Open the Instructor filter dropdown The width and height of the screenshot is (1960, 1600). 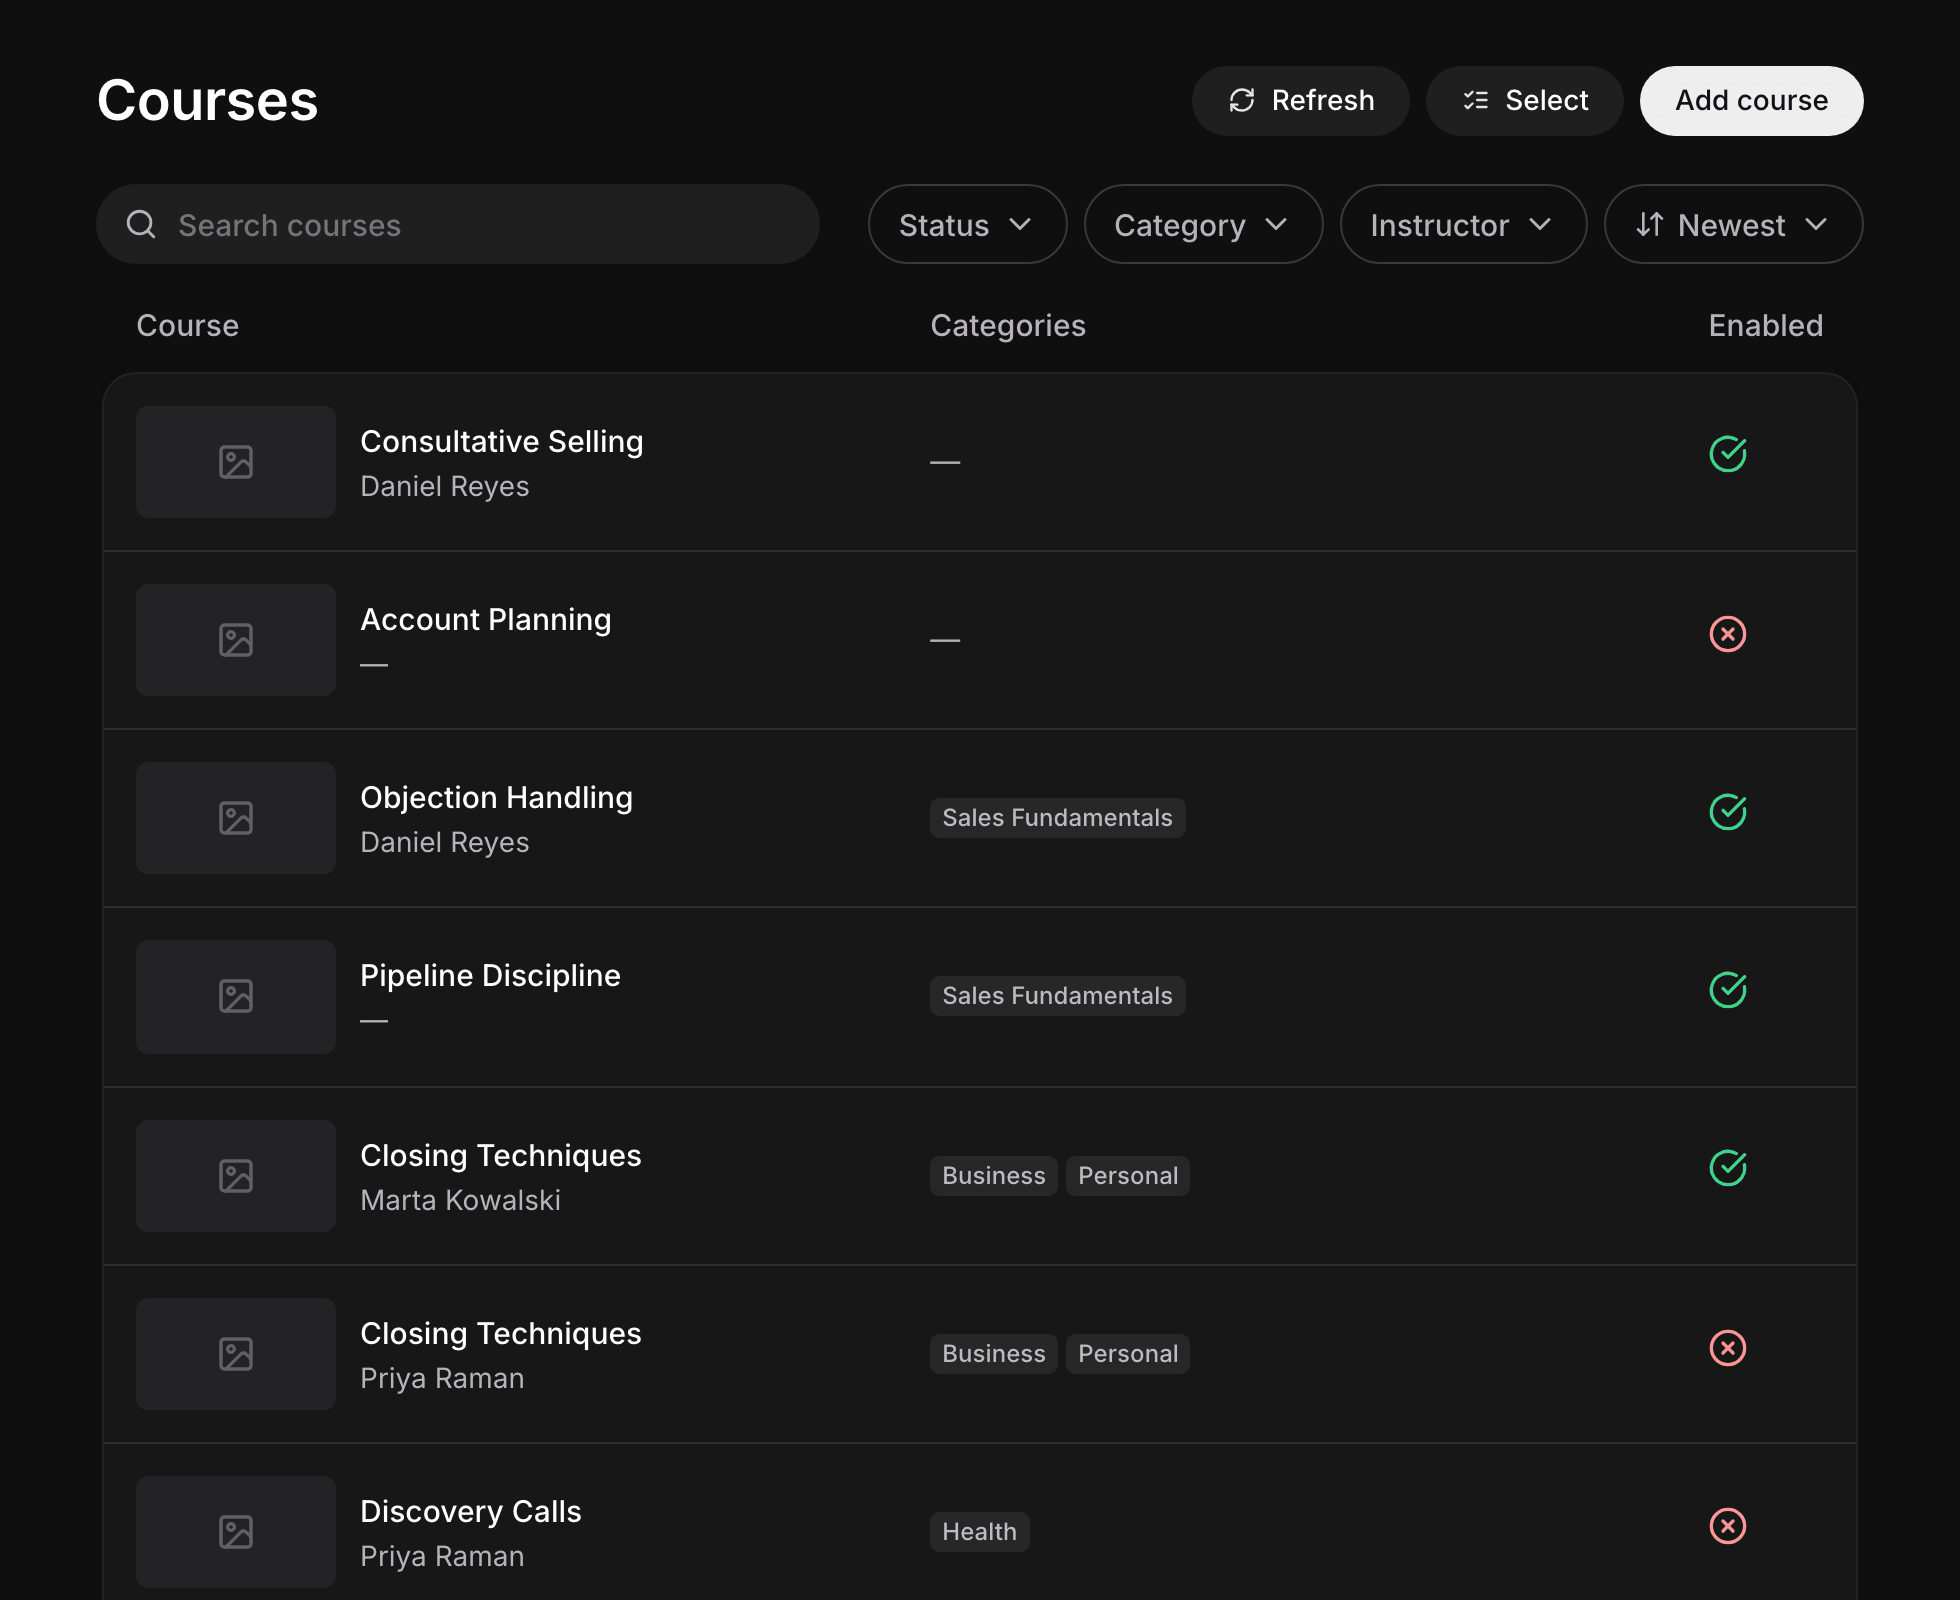(x=1463, y=224)
